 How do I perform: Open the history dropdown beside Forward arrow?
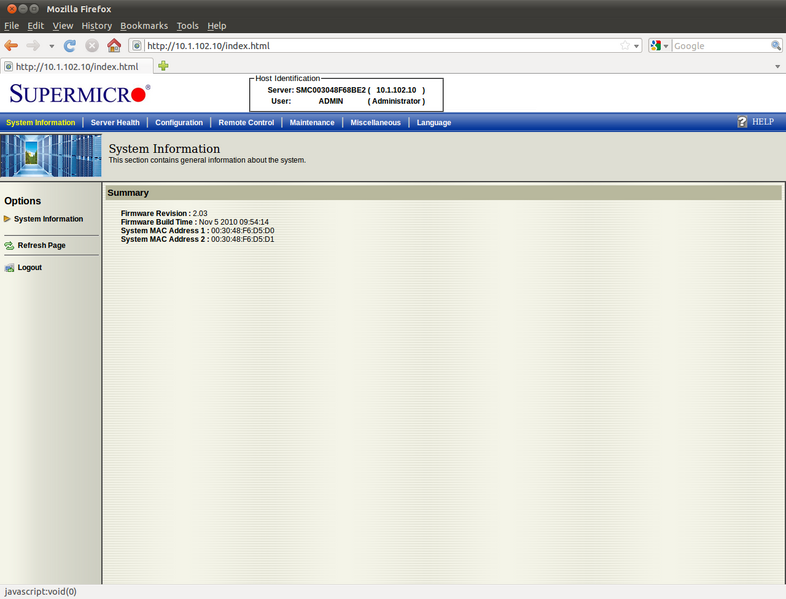pos(52,46)
